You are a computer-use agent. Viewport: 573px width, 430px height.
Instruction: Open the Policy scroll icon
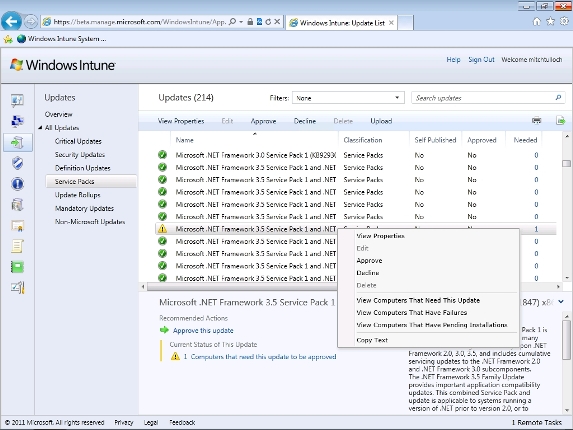tap(17, 246)
